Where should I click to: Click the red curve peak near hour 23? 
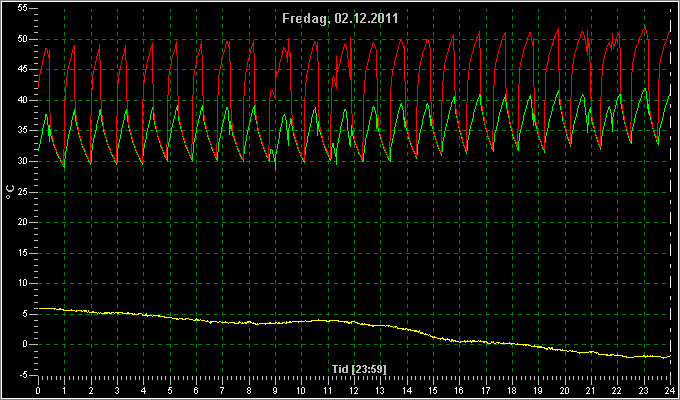point(645,27)
